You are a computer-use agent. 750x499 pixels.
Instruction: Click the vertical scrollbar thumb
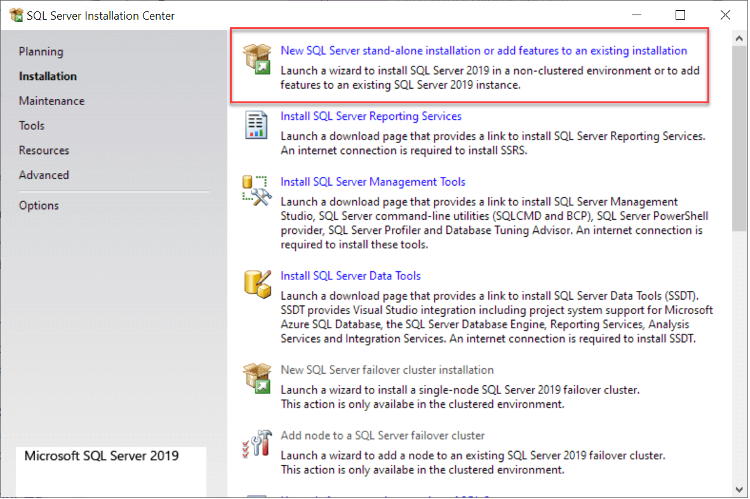tap(739, 139)
